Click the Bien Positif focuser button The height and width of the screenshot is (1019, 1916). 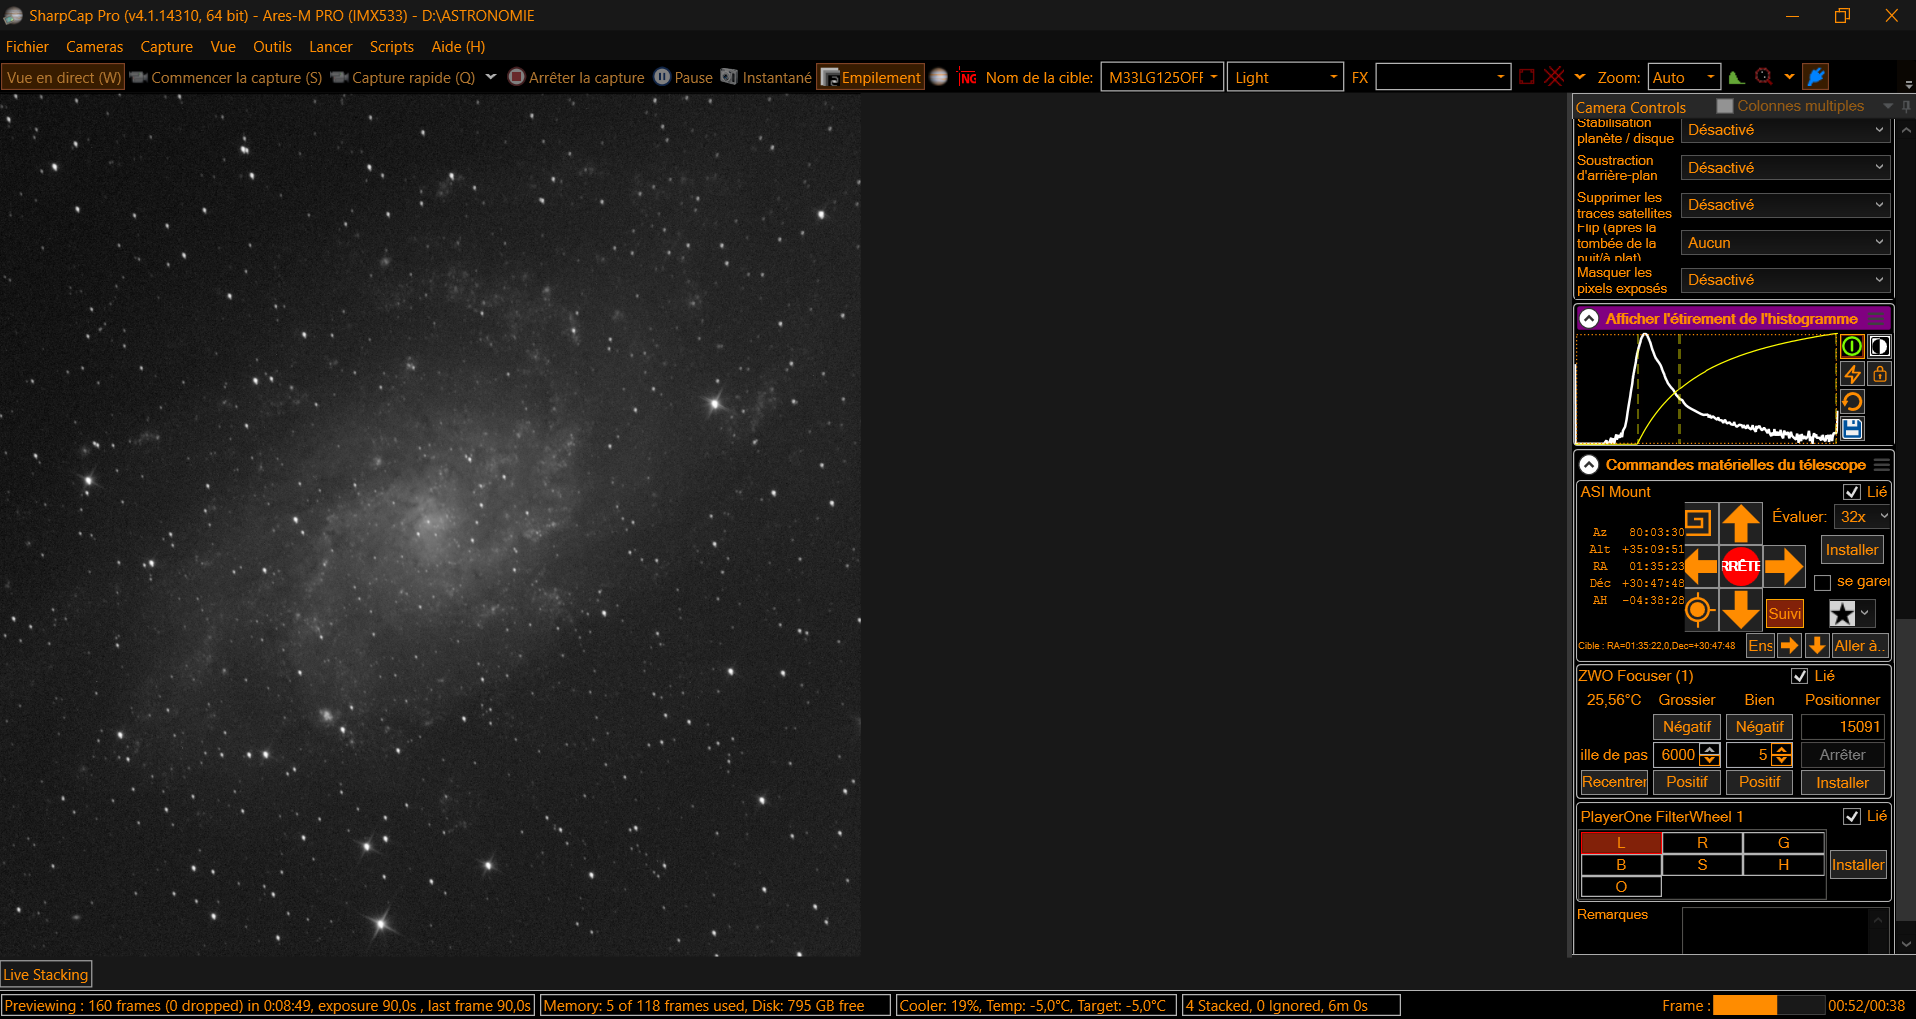(x=1759, y=782)
